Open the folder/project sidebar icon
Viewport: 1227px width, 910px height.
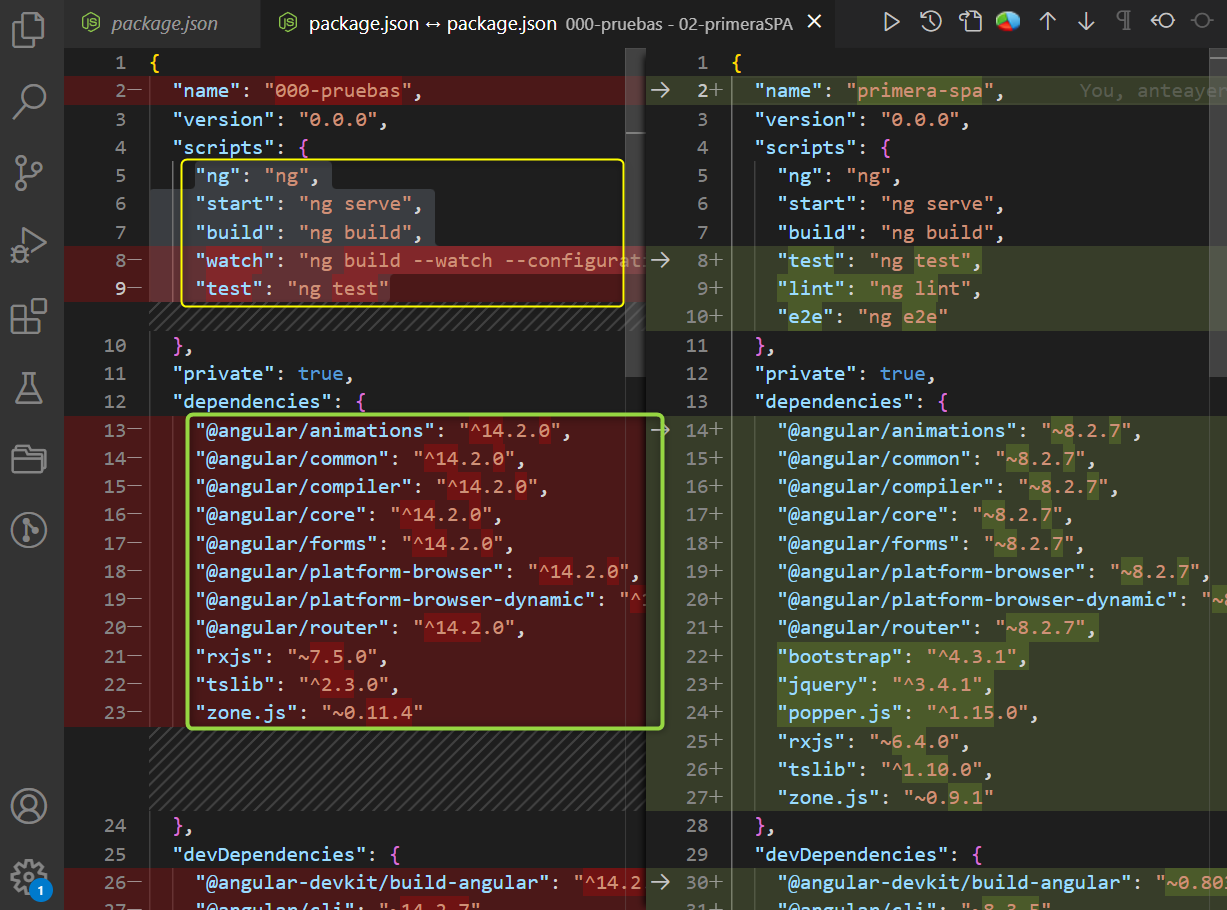[x=28, y=459]
